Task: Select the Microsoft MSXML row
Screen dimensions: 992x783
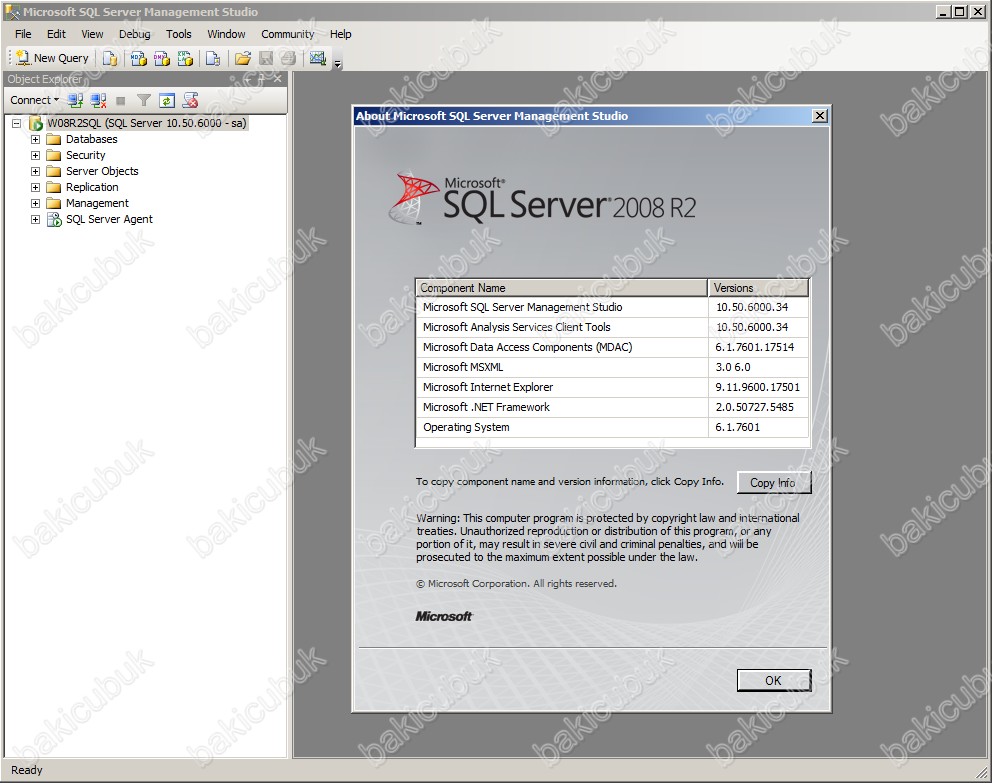Action: (612, 367)
